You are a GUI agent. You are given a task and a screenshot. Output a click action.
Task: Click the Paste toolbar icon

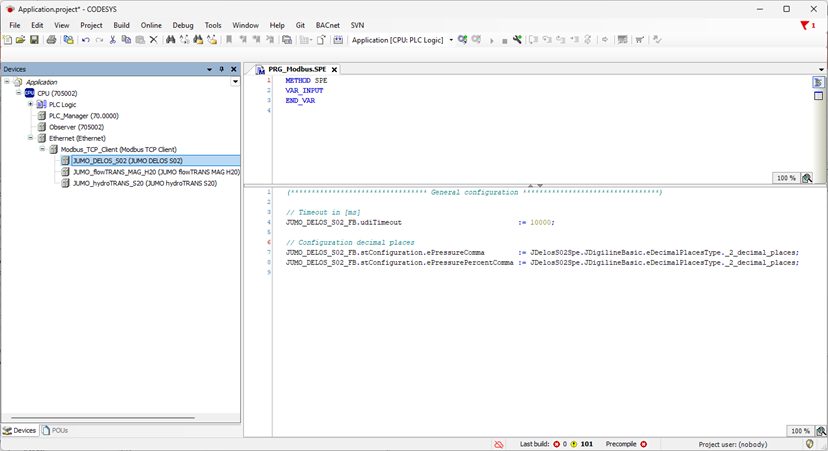(x=140, y=40)
